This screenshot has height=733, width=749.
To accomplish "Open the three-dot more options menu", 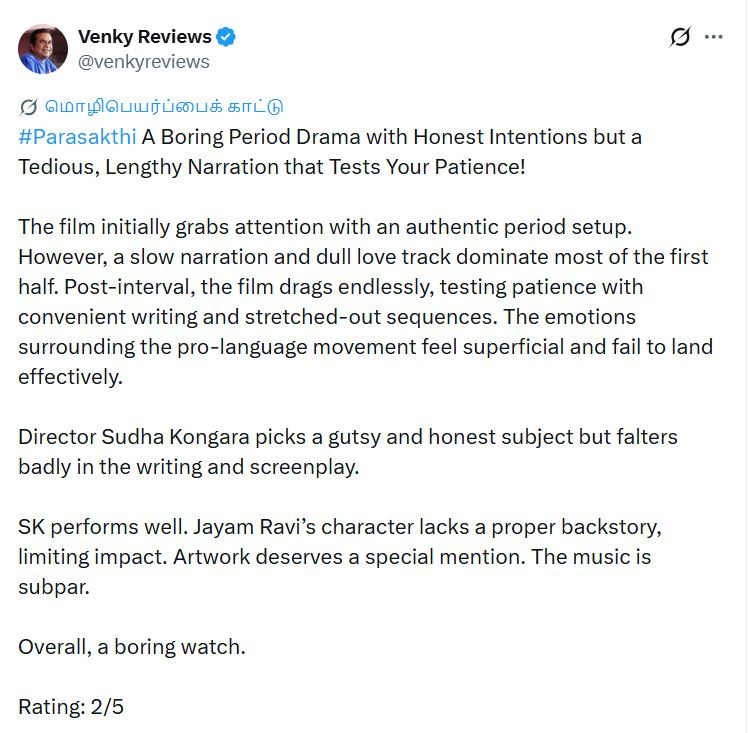I will click(713, 37).
